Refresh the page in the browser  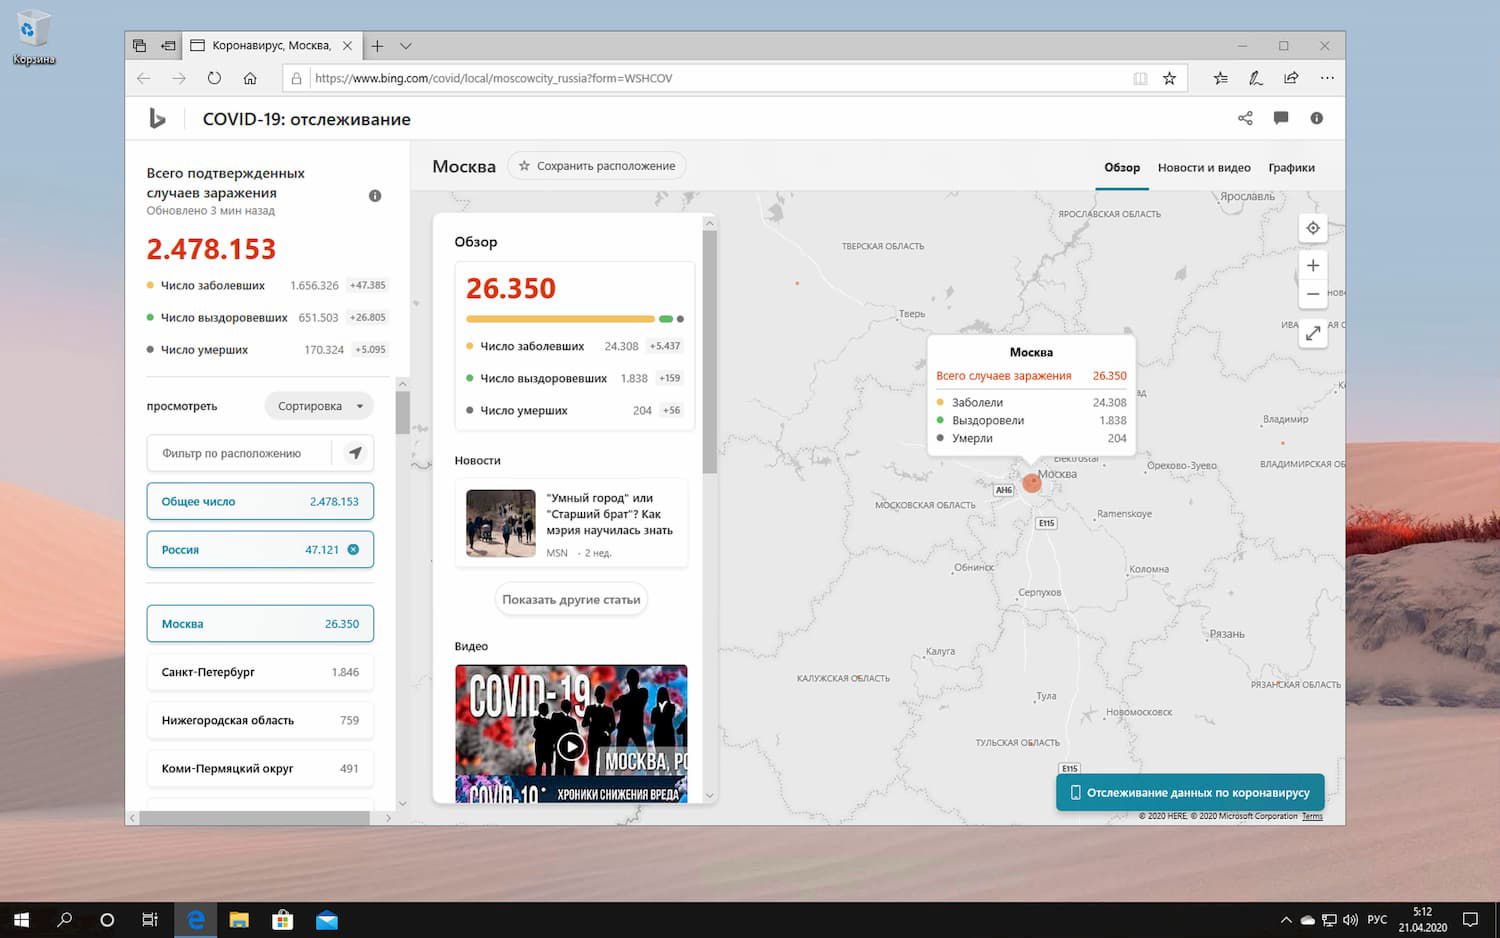coord(214,78)
